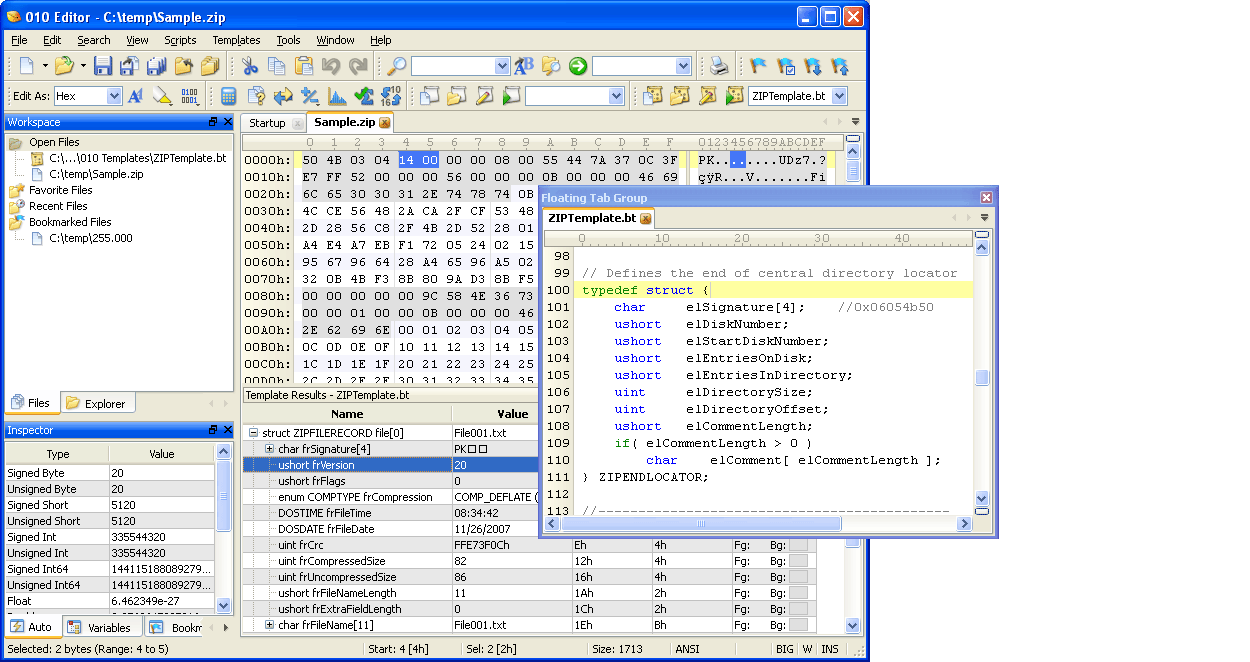The width and height of the screenshot is (1250, 662).
Task: Click the Name column header in Template Results
Action: pos(347,414)
